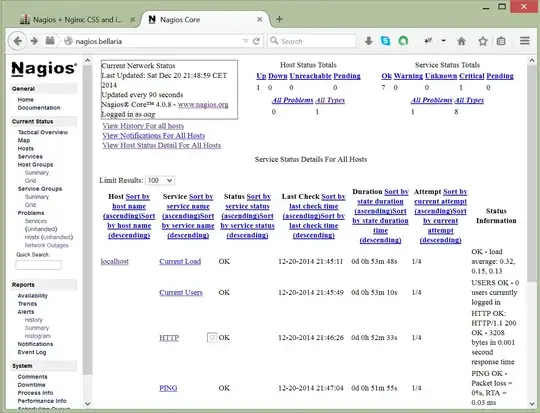This screenshot has height=413, width=540.
Task: Open the www.nagios.org link
Action: tap(203, 104)
